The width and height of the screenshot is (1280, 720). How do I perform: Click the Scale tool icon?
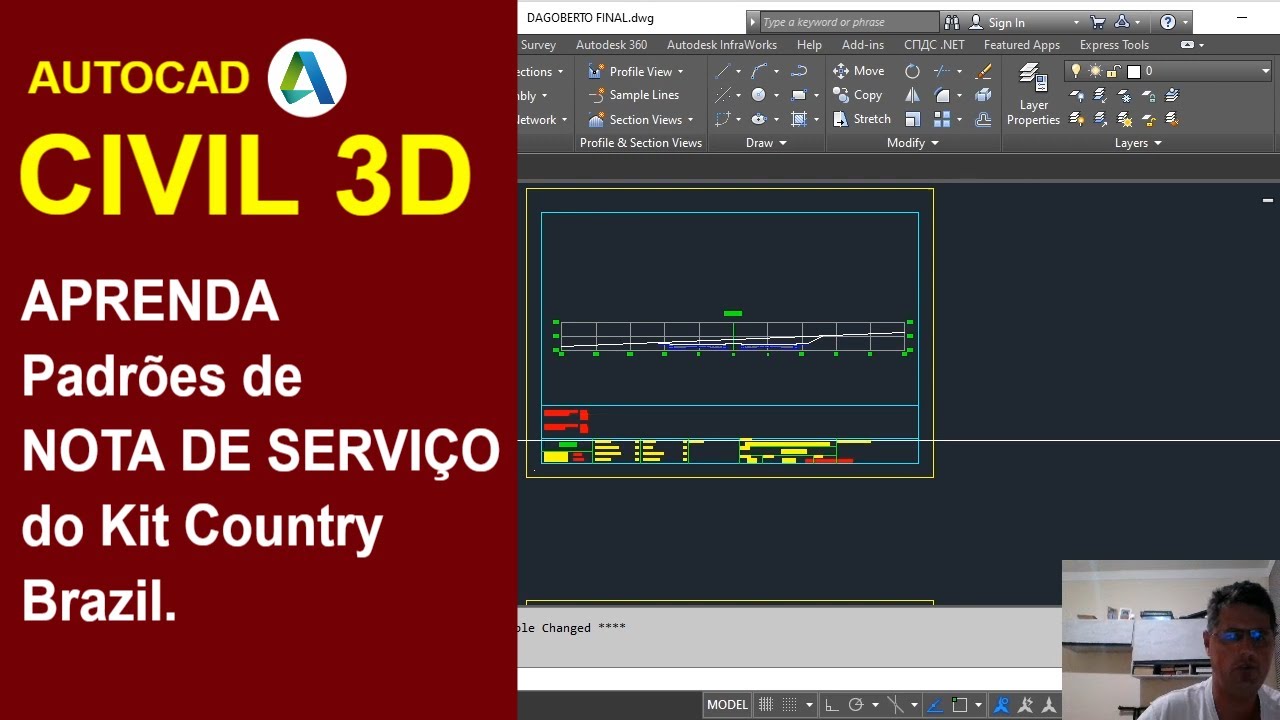[x=912, y=119]
